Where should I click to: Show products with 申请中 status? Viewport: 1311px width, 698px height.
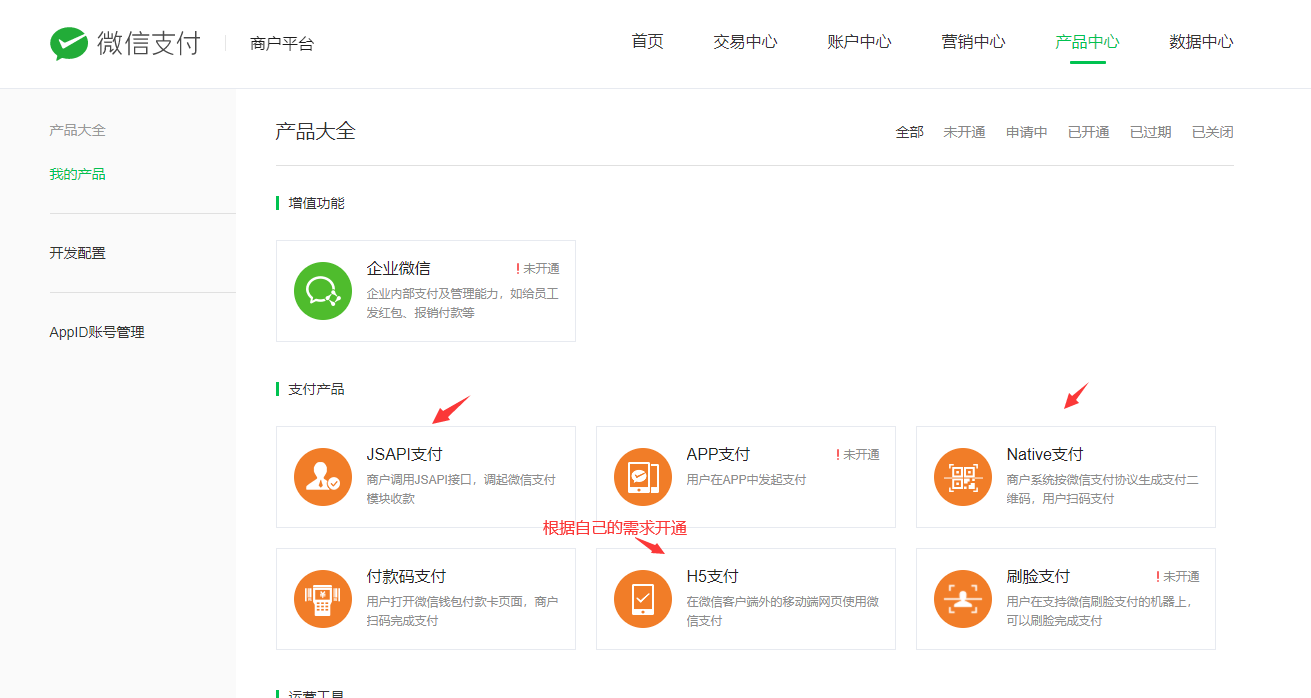[x=1026, y=132]
